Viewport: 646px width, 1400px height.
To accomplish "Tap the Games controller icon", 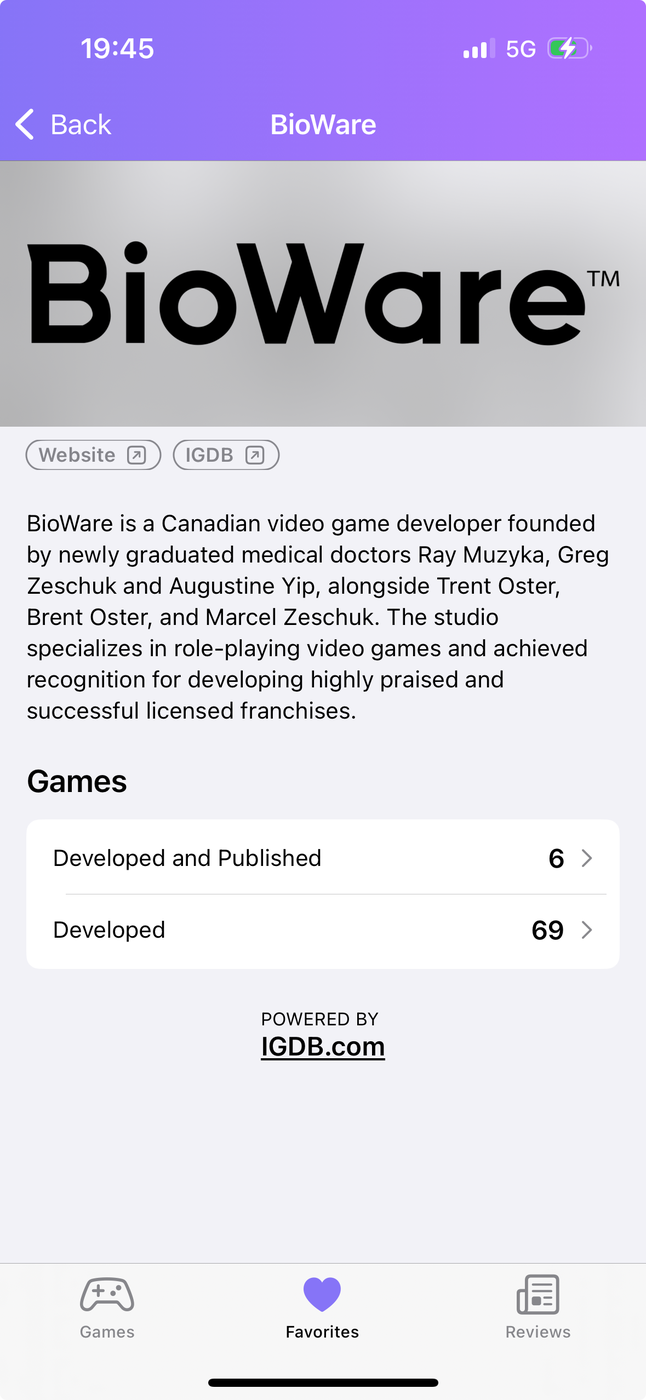I will (107, 1295).
